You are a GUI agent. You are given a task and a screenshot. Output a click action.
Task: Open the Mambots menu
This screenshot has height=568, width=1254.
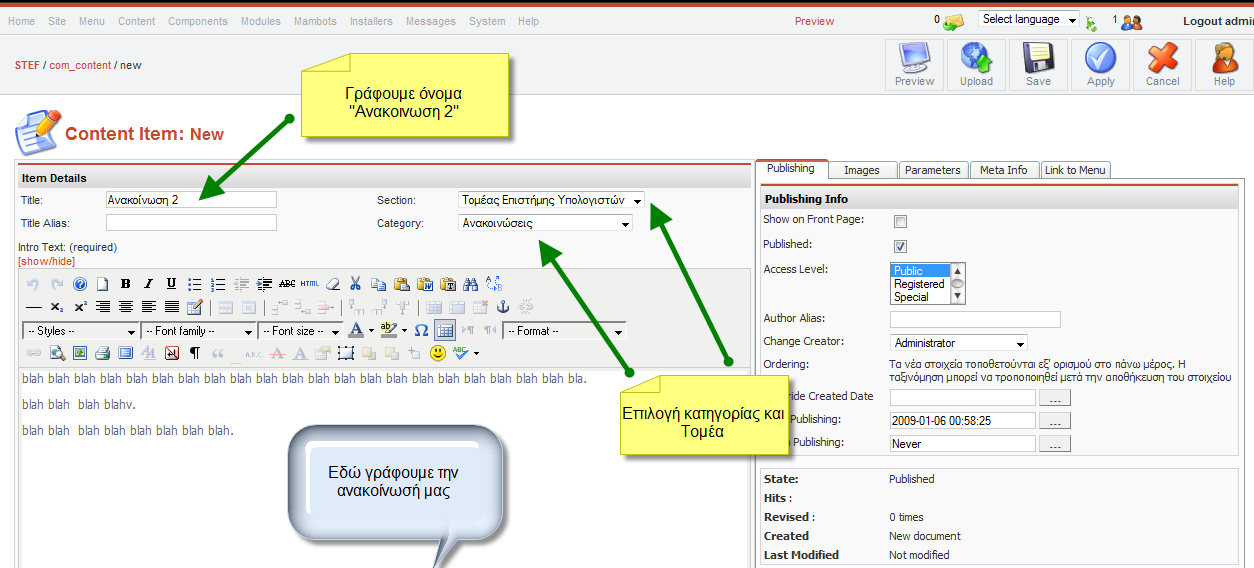pos(315,21)
